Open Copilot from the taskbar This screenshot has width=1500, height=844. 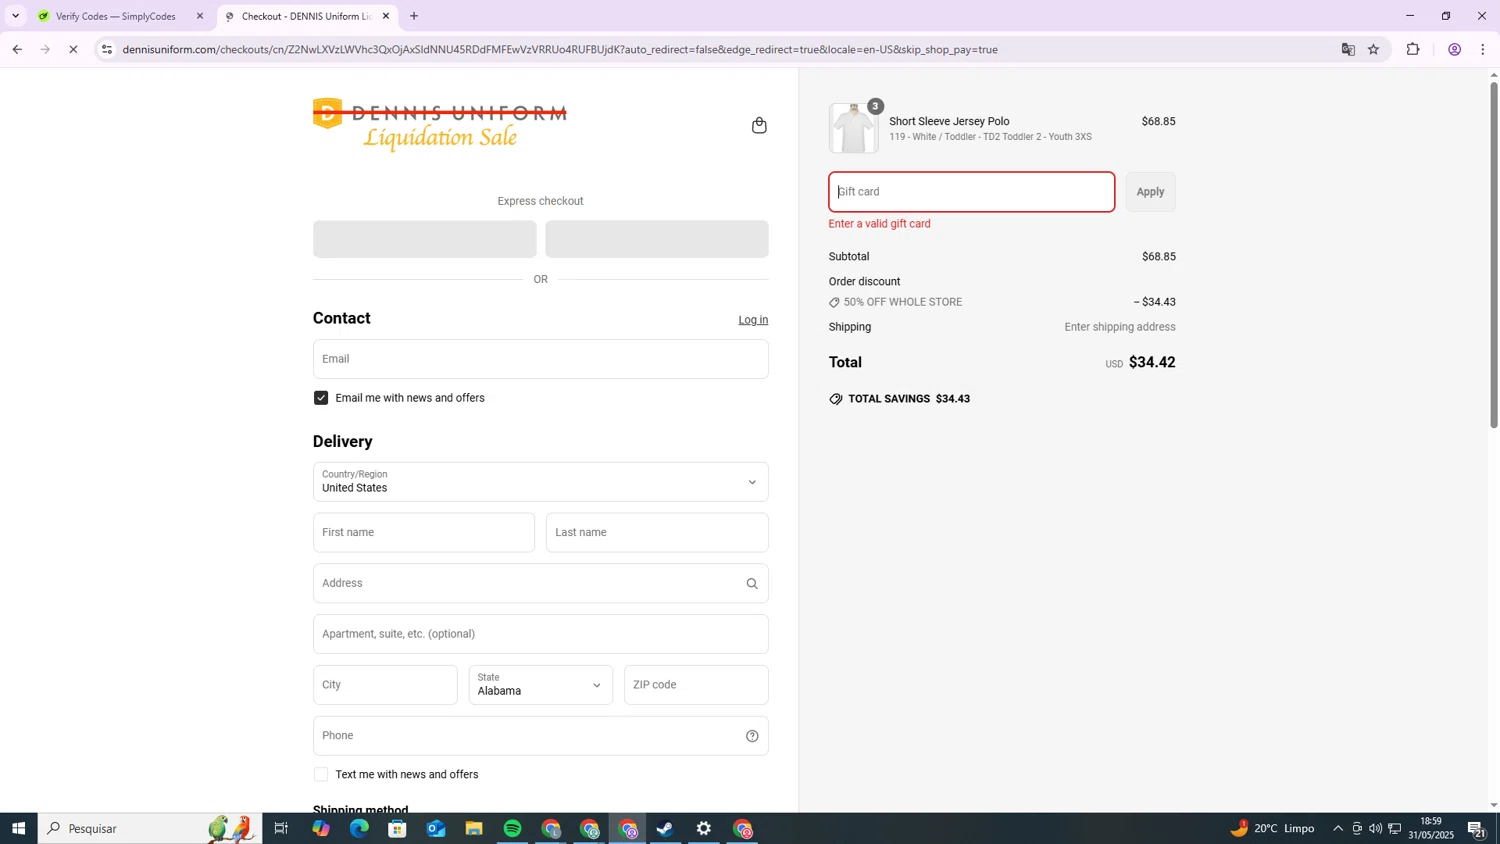(x=320, y=829)
